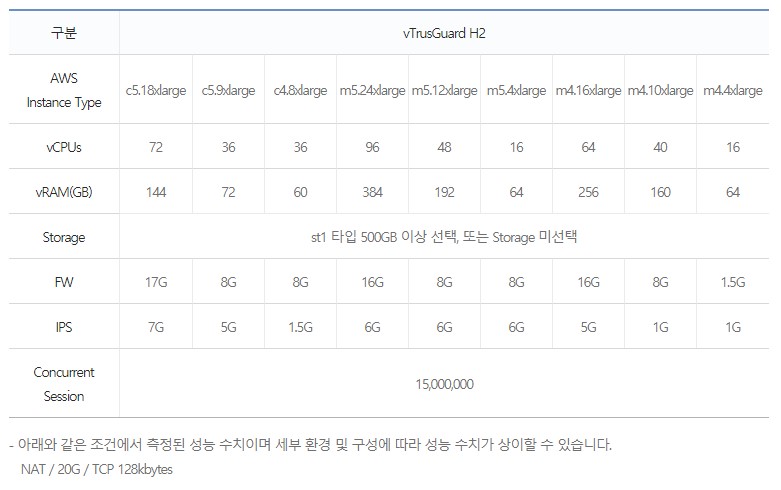
Task: Select FW value '8G' under m5.12xlarge
Action: (x=444, y=282)
